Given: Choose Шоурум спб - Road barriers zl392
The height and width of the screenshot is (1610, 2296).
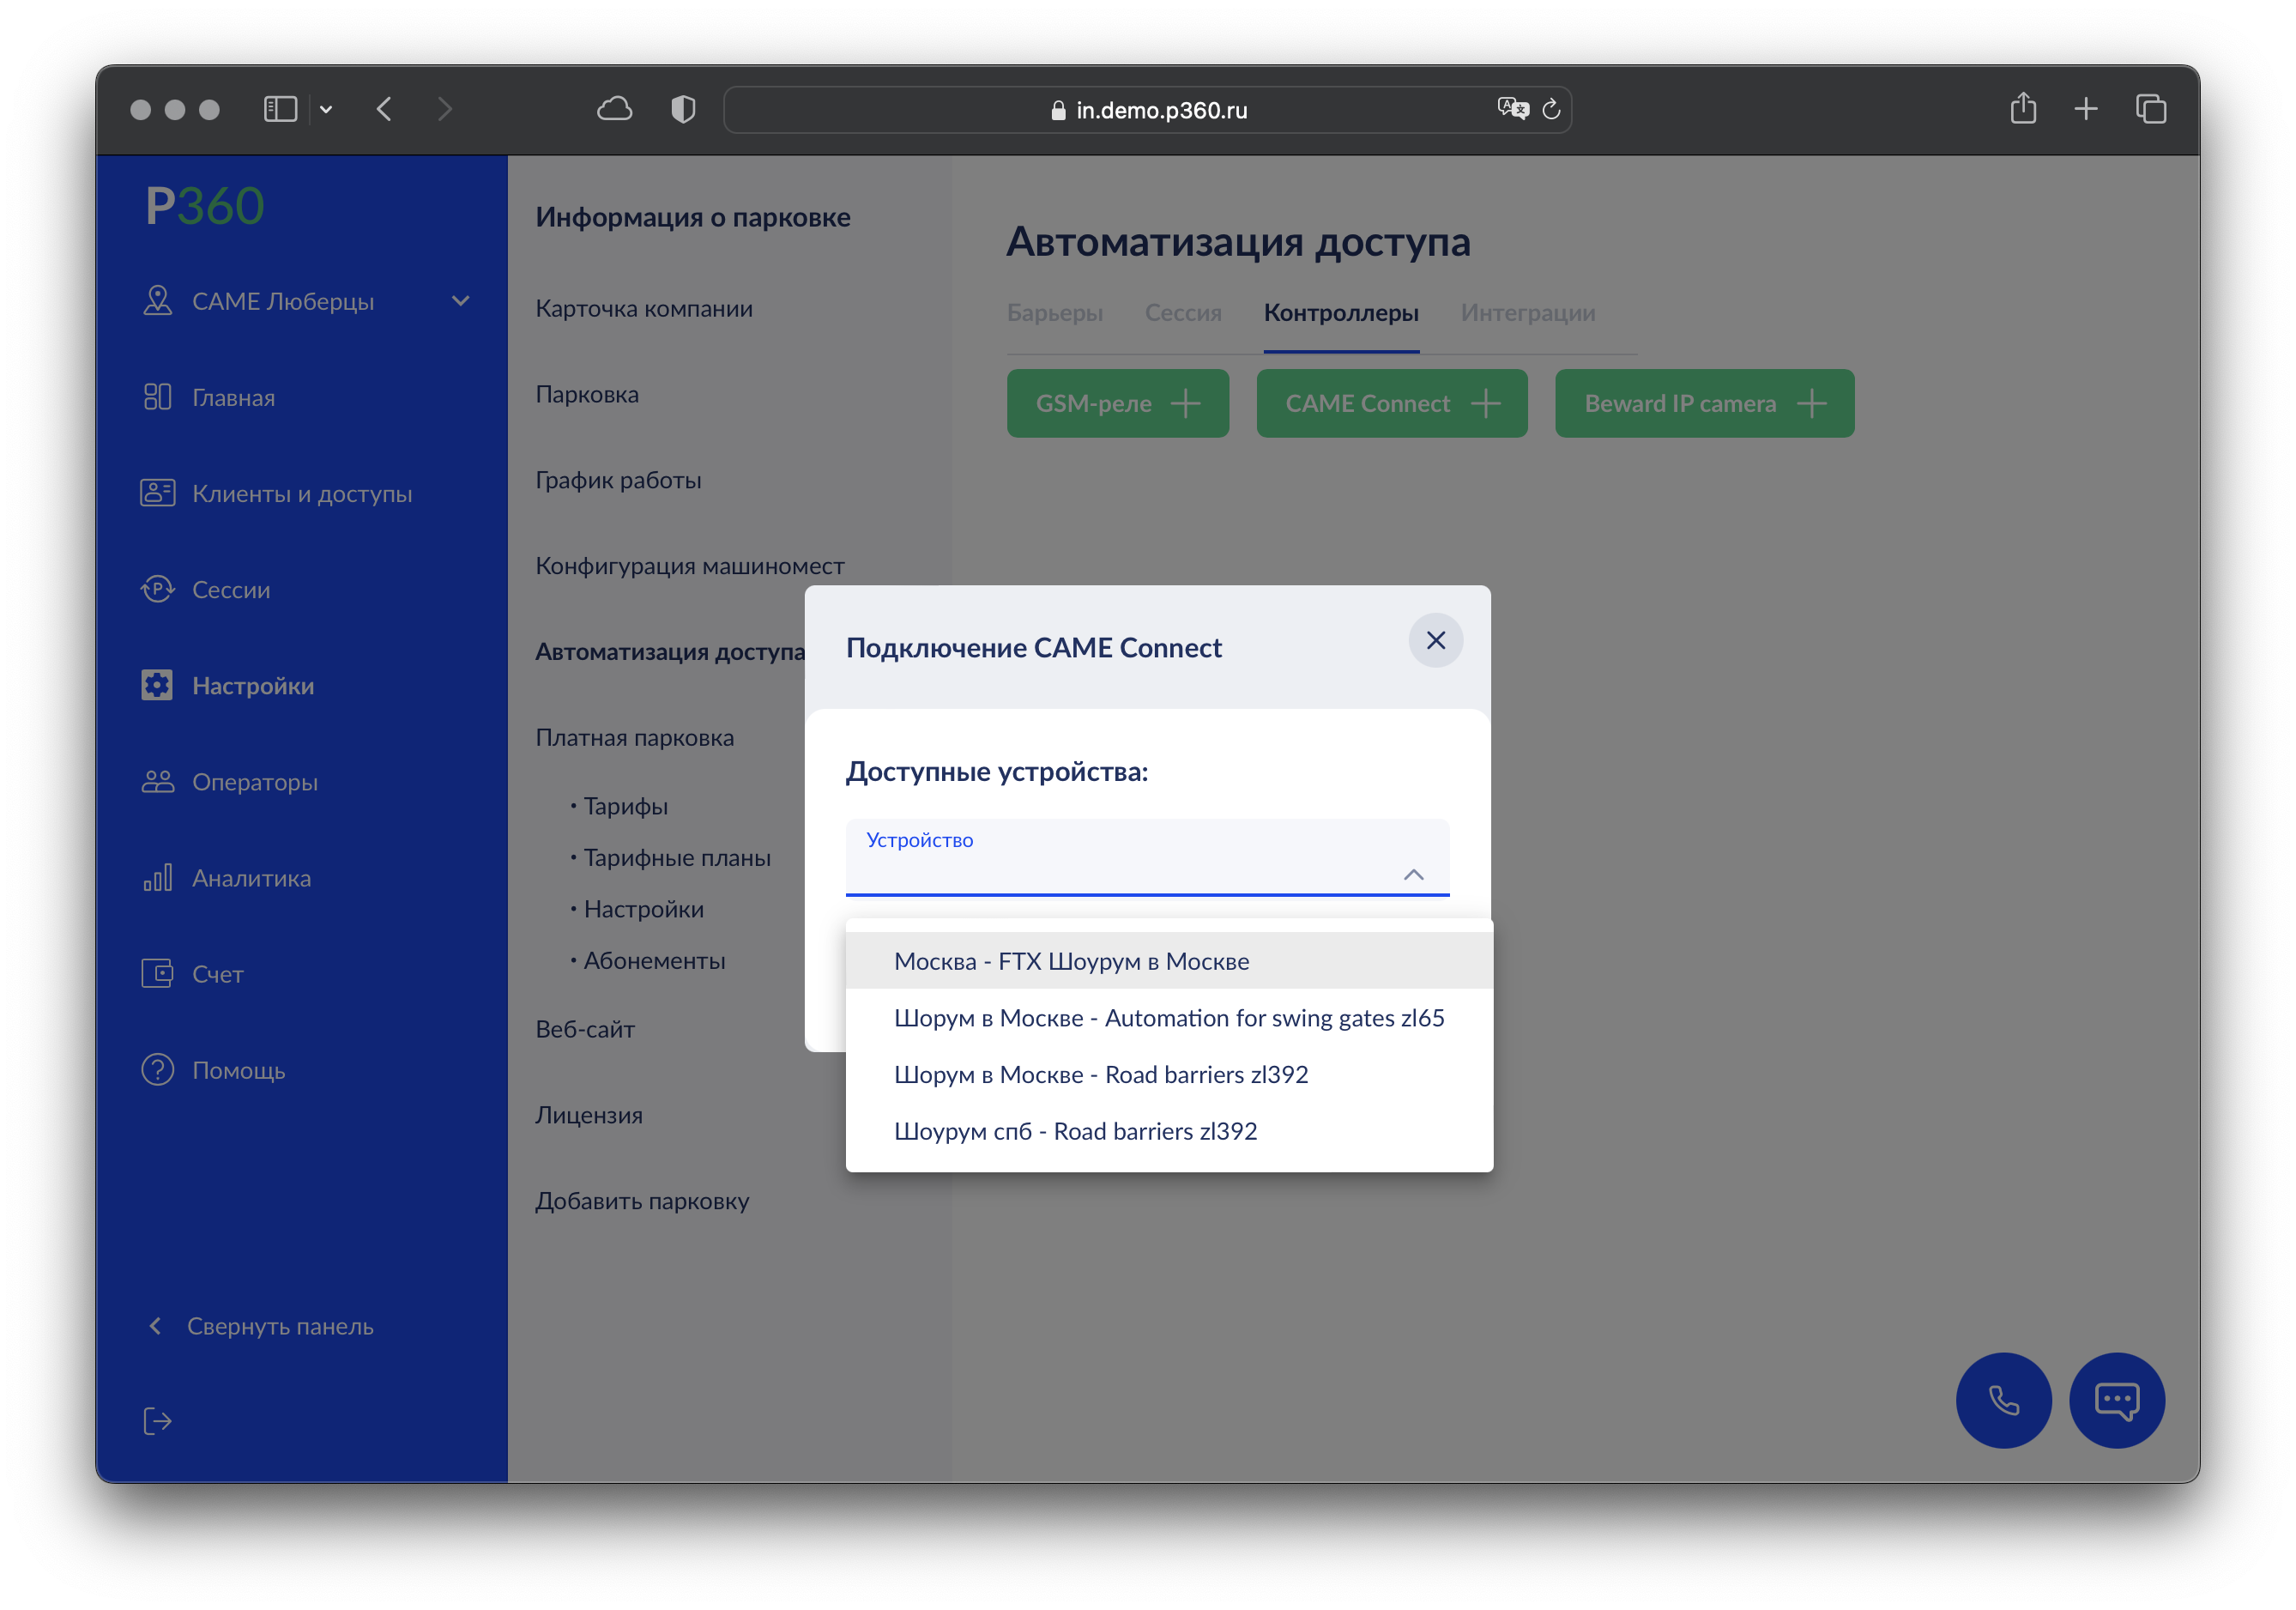Looking at the screenshot, I should point(1169,1131).
